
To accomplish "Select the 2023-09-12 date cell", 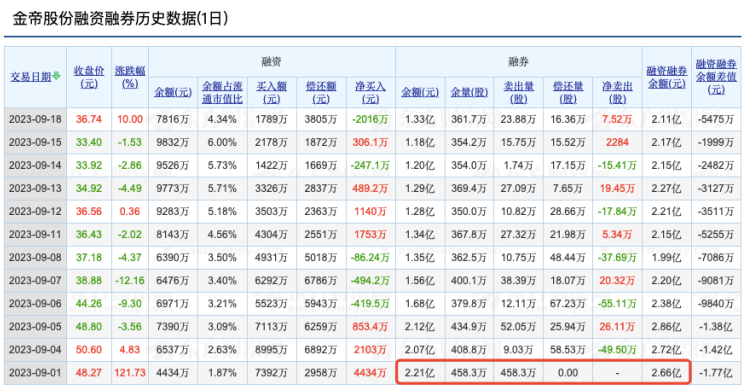I will click(35, 211).
